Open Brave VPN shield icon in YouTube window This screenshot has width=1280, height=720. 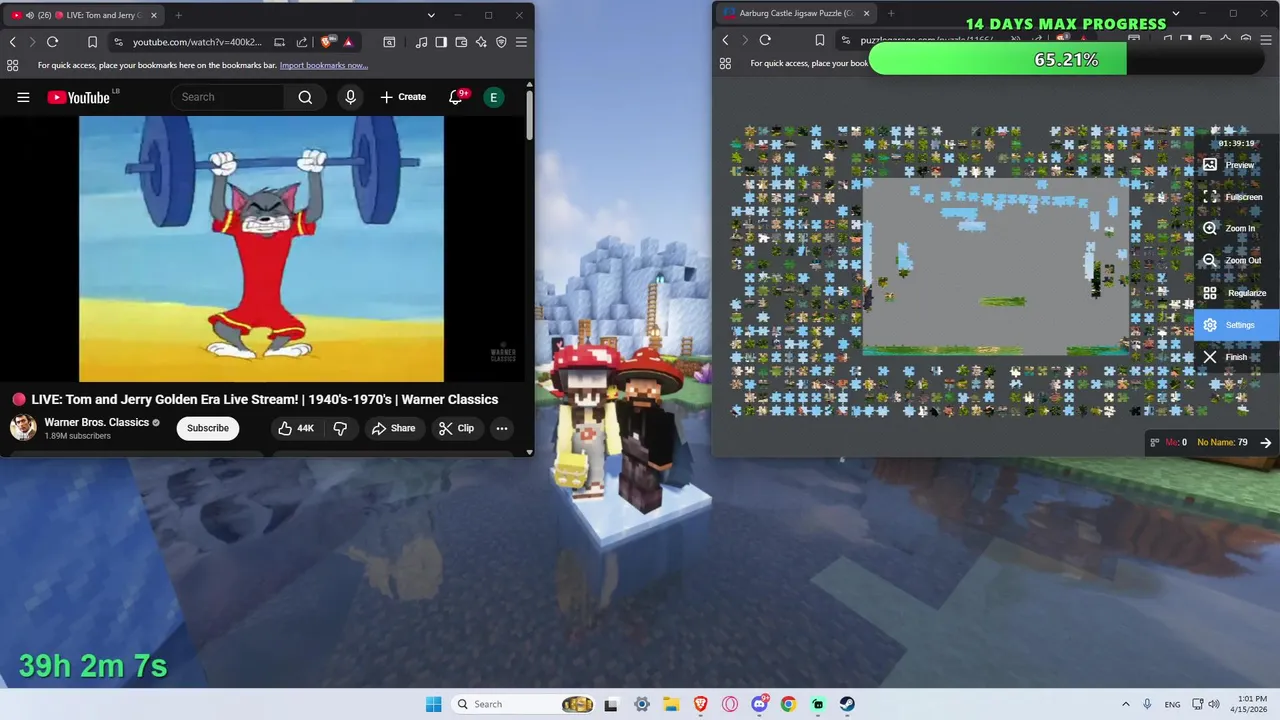click(x=501, y=42)
